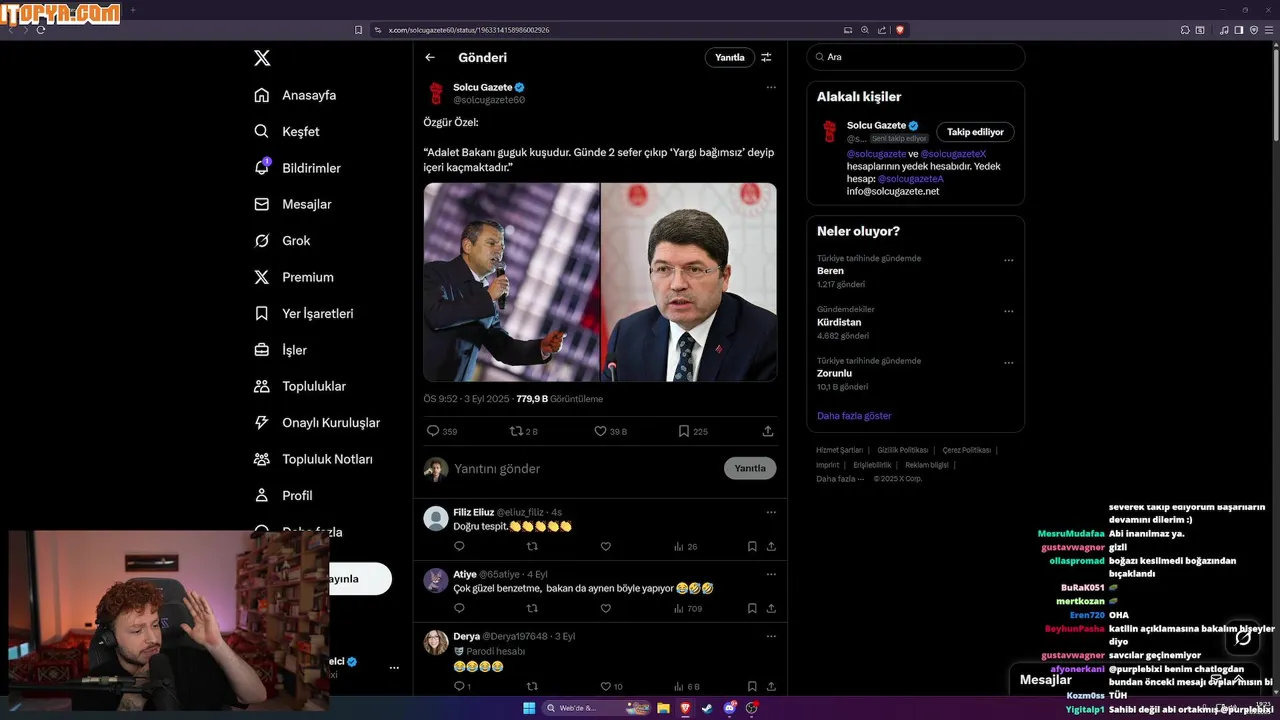
Task: Open @solcugazeteA mention link
Action: [911, 179]
